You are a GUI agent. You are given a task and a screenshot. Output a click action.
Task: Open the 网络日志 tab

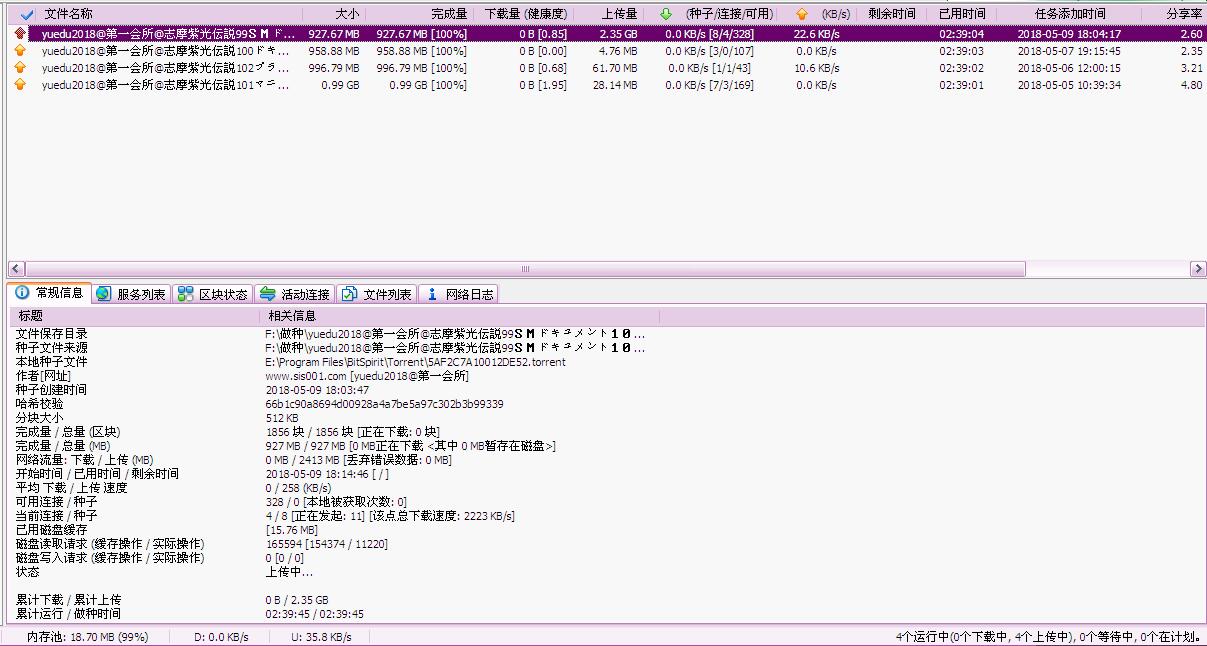tap(459, 294)
